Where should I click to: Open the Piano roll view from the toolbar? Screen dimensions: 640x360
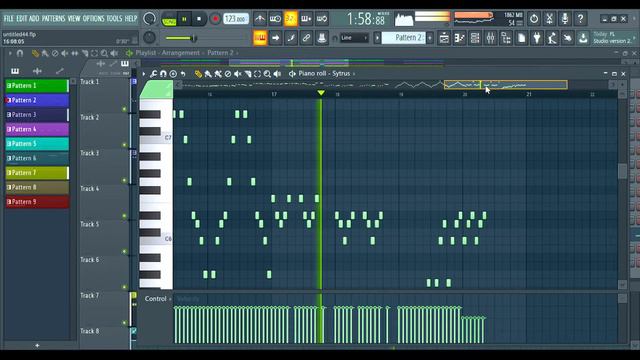460,38
